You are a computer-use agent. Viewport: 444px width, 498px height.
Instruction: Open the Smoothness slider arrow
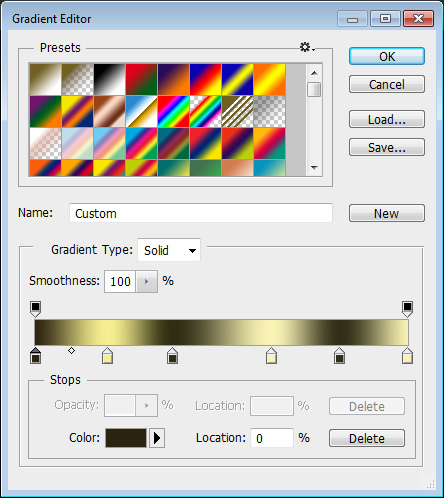pyautogui.click(x=146, y=282)
